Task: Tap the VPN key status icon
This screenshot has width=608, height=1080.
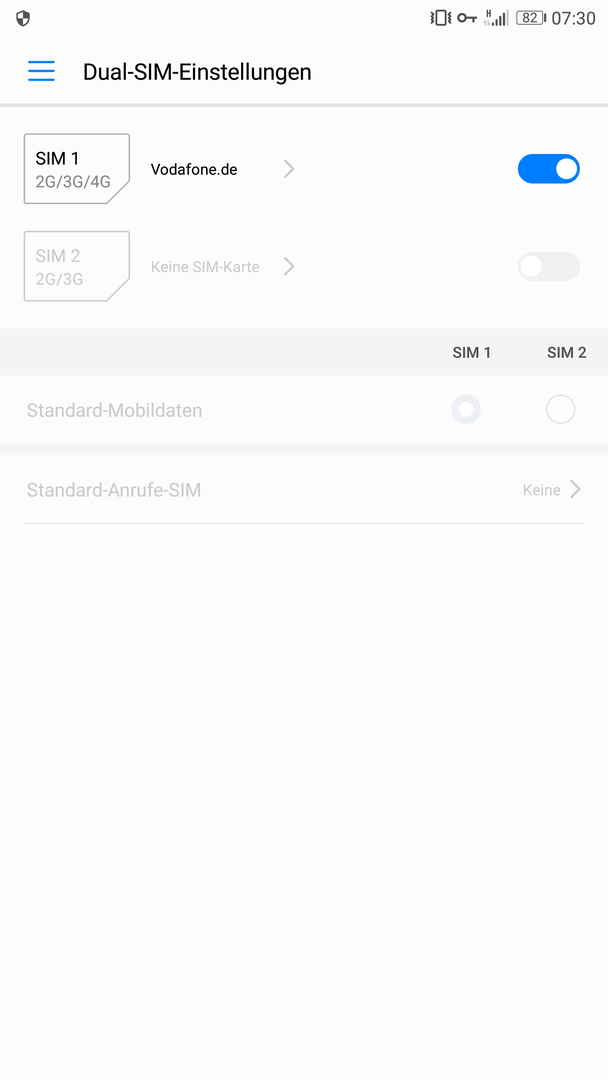Action: [x=467, y=18]
